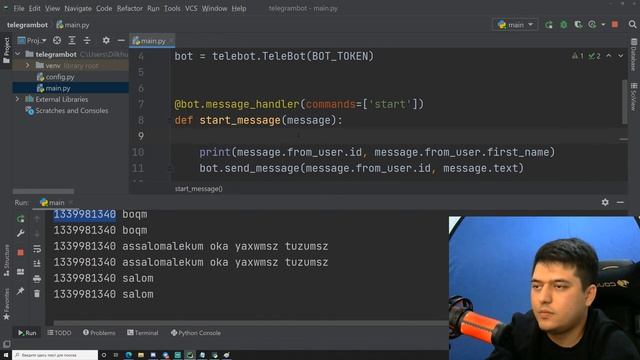This screenshot has height=360, width=640.
Task: Rerun main from Run panel green icon
Action: click(20, 219)
